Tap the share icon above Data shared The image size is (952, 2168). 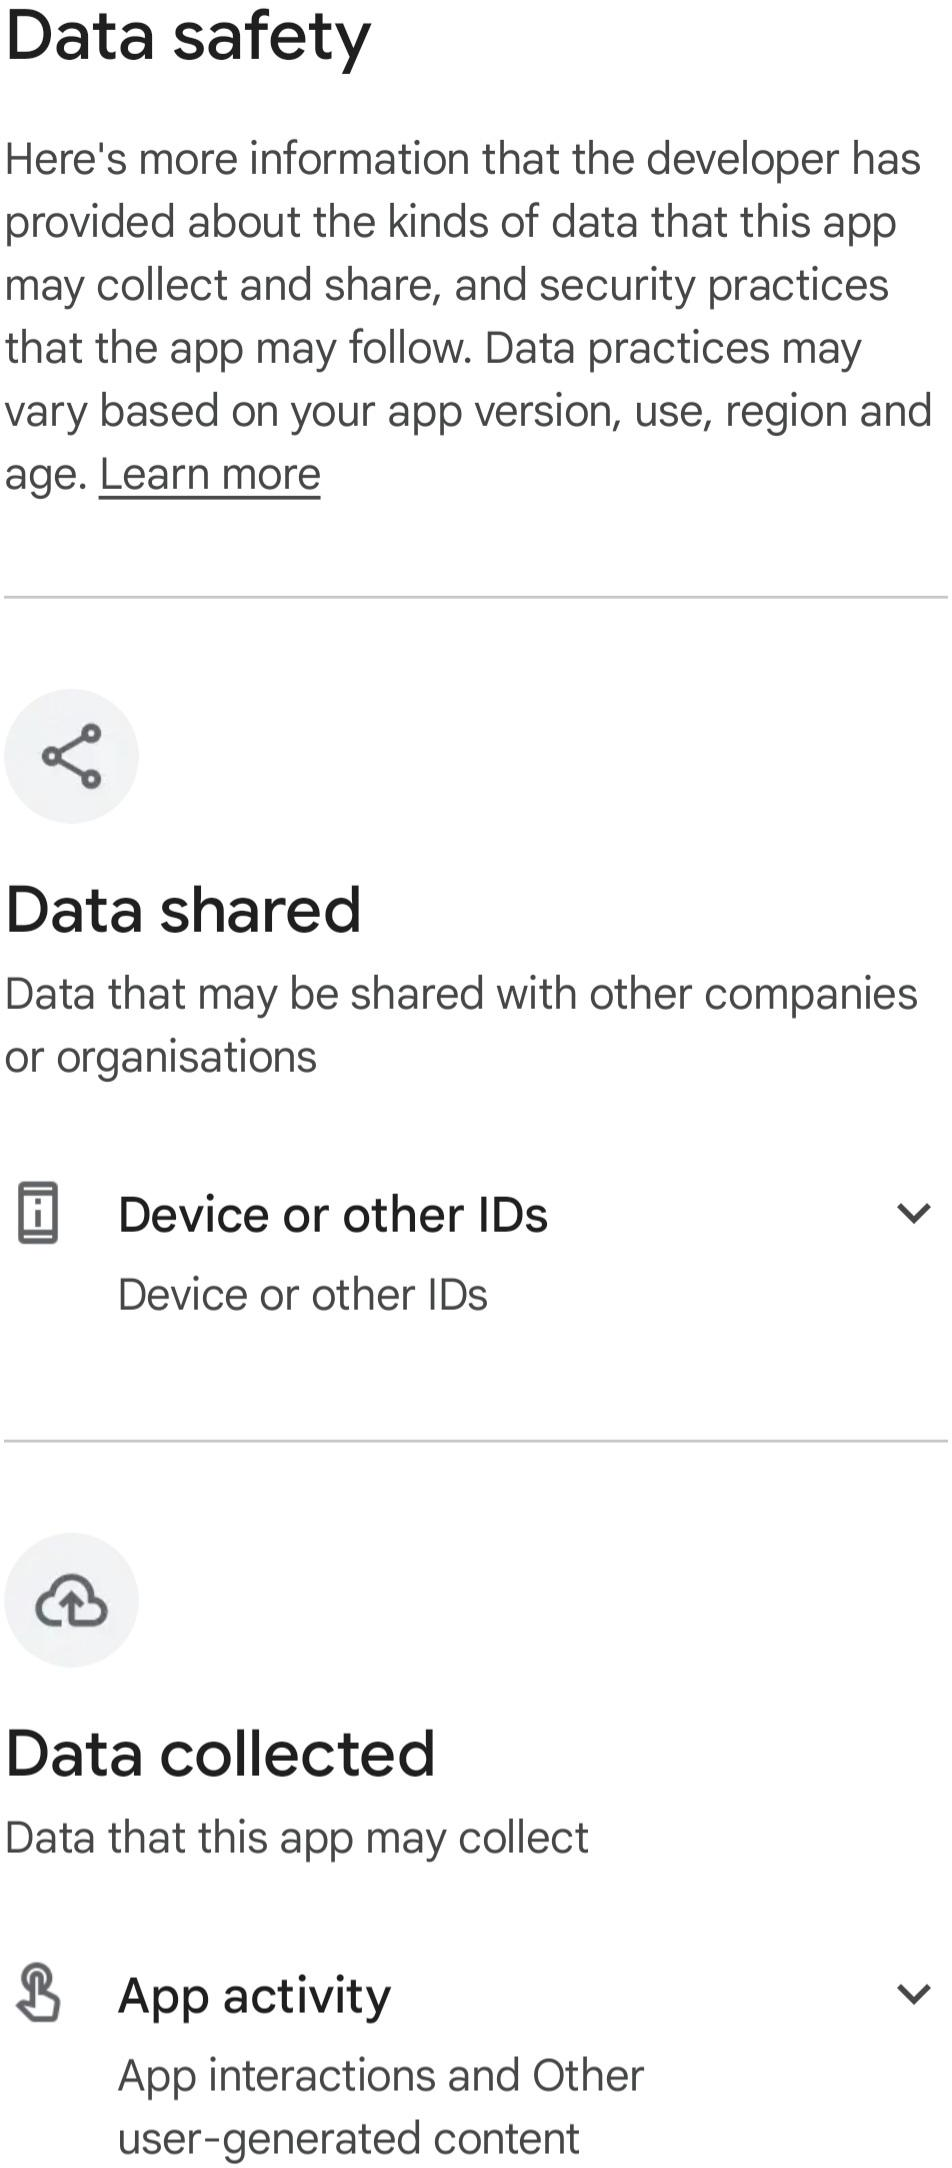pos(71,756)
